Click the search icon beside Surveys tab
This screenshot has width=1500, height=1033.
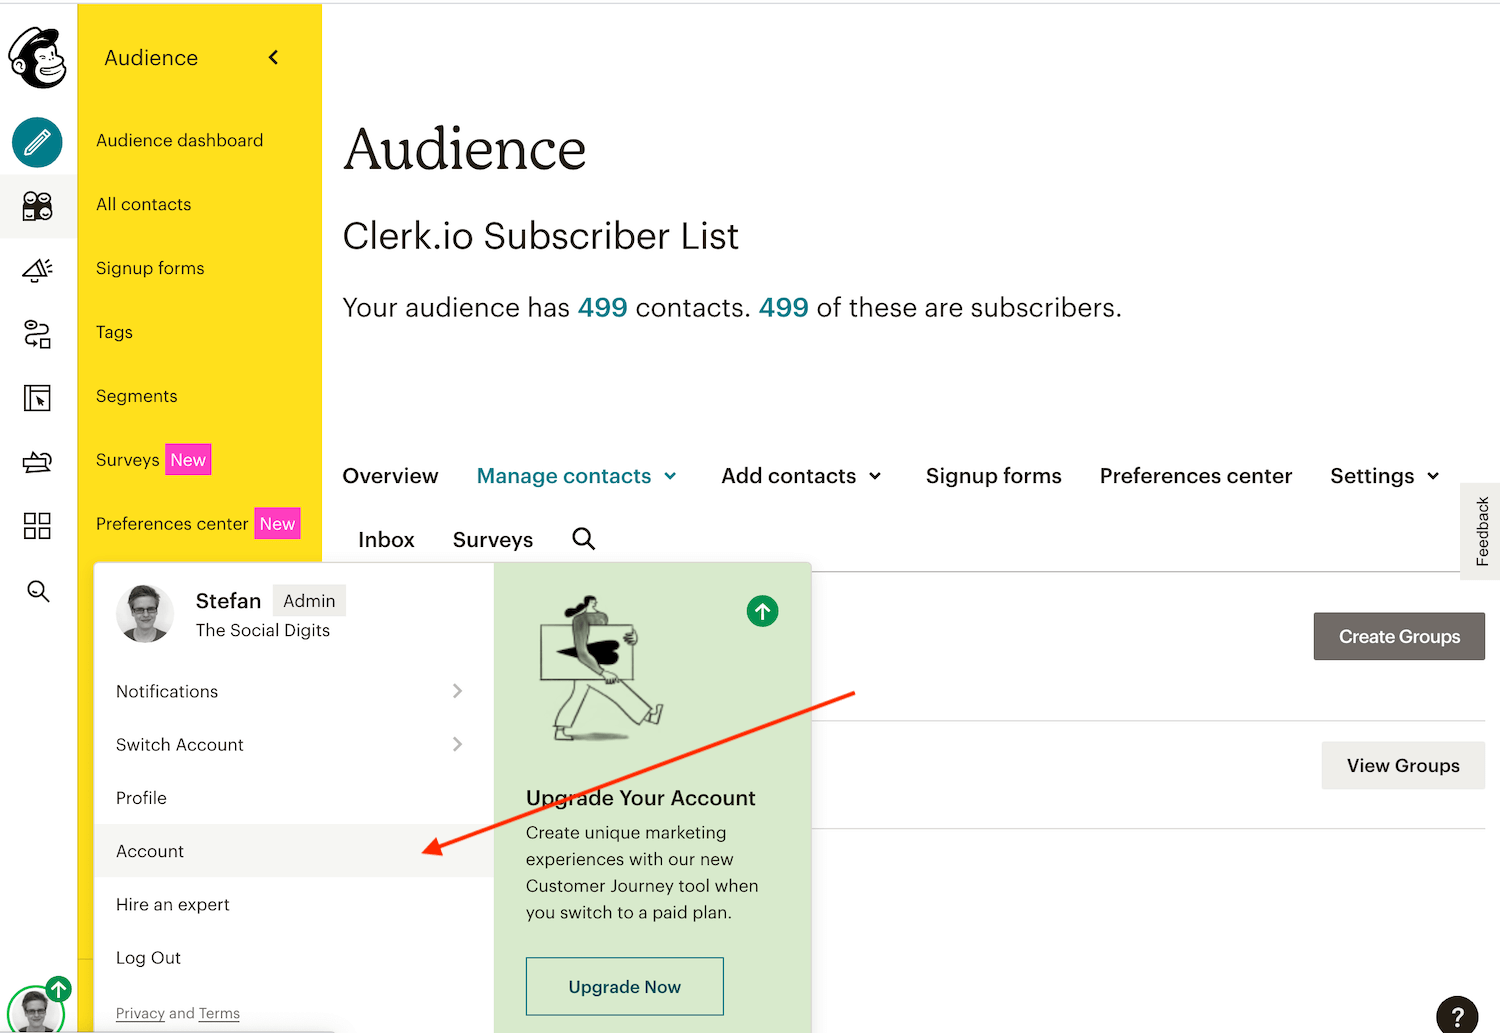pyautogui.click(x=583, y=539)
